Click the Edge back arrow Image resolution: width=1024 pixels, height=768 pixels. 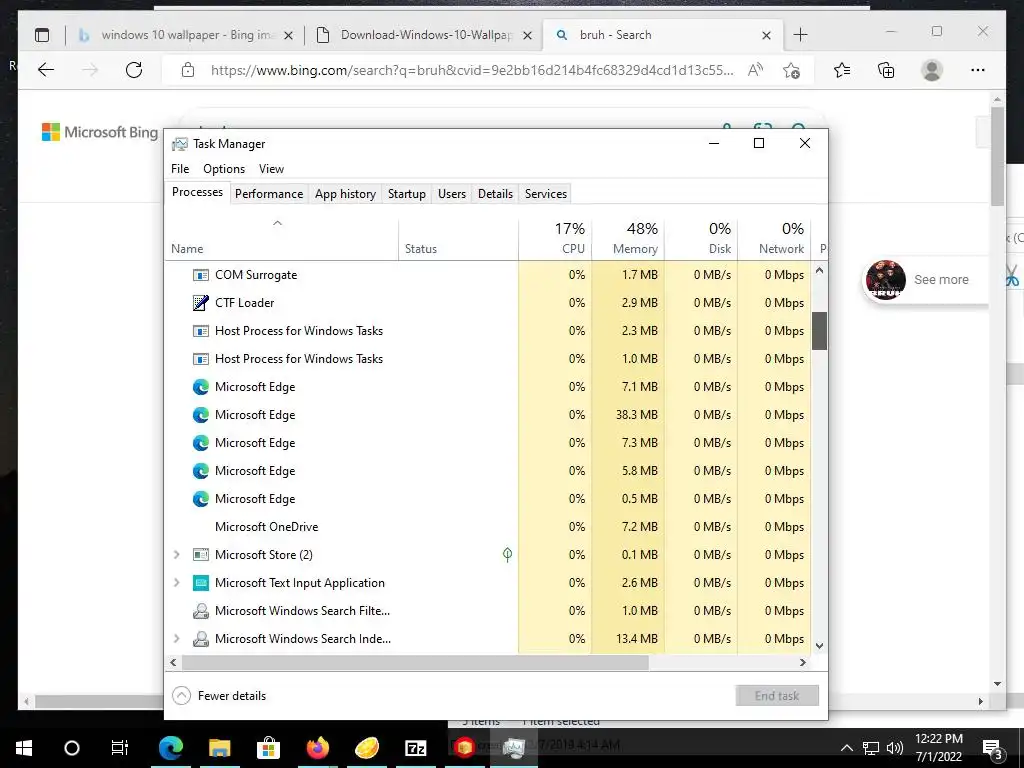[x=46, y=70]
